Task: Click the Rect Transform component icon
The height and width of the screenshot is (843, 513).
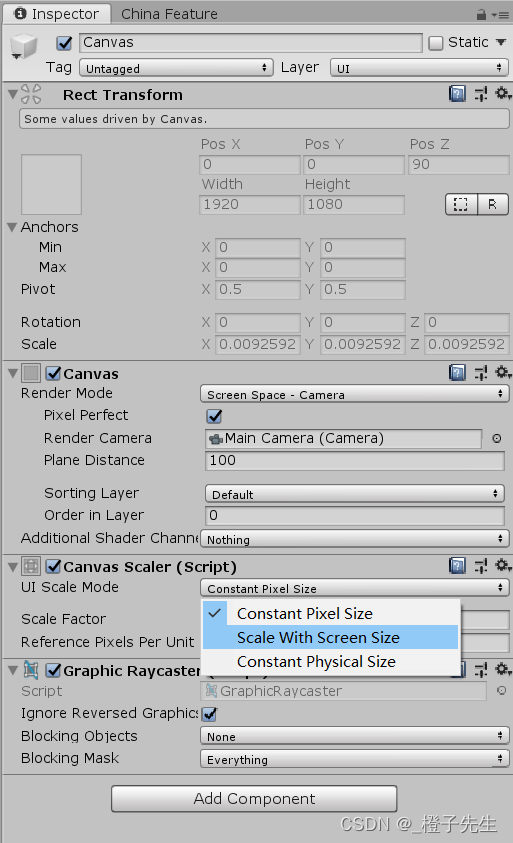Action: (31, 94)
